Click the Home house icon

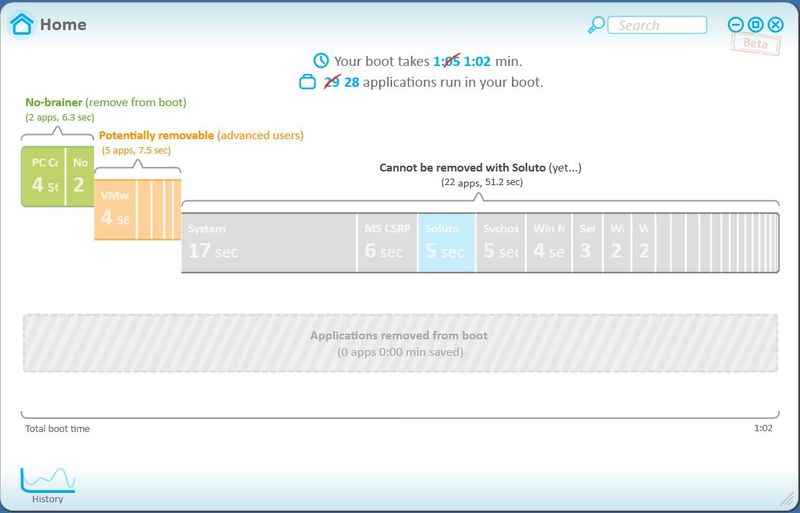[x=21, y=24]
